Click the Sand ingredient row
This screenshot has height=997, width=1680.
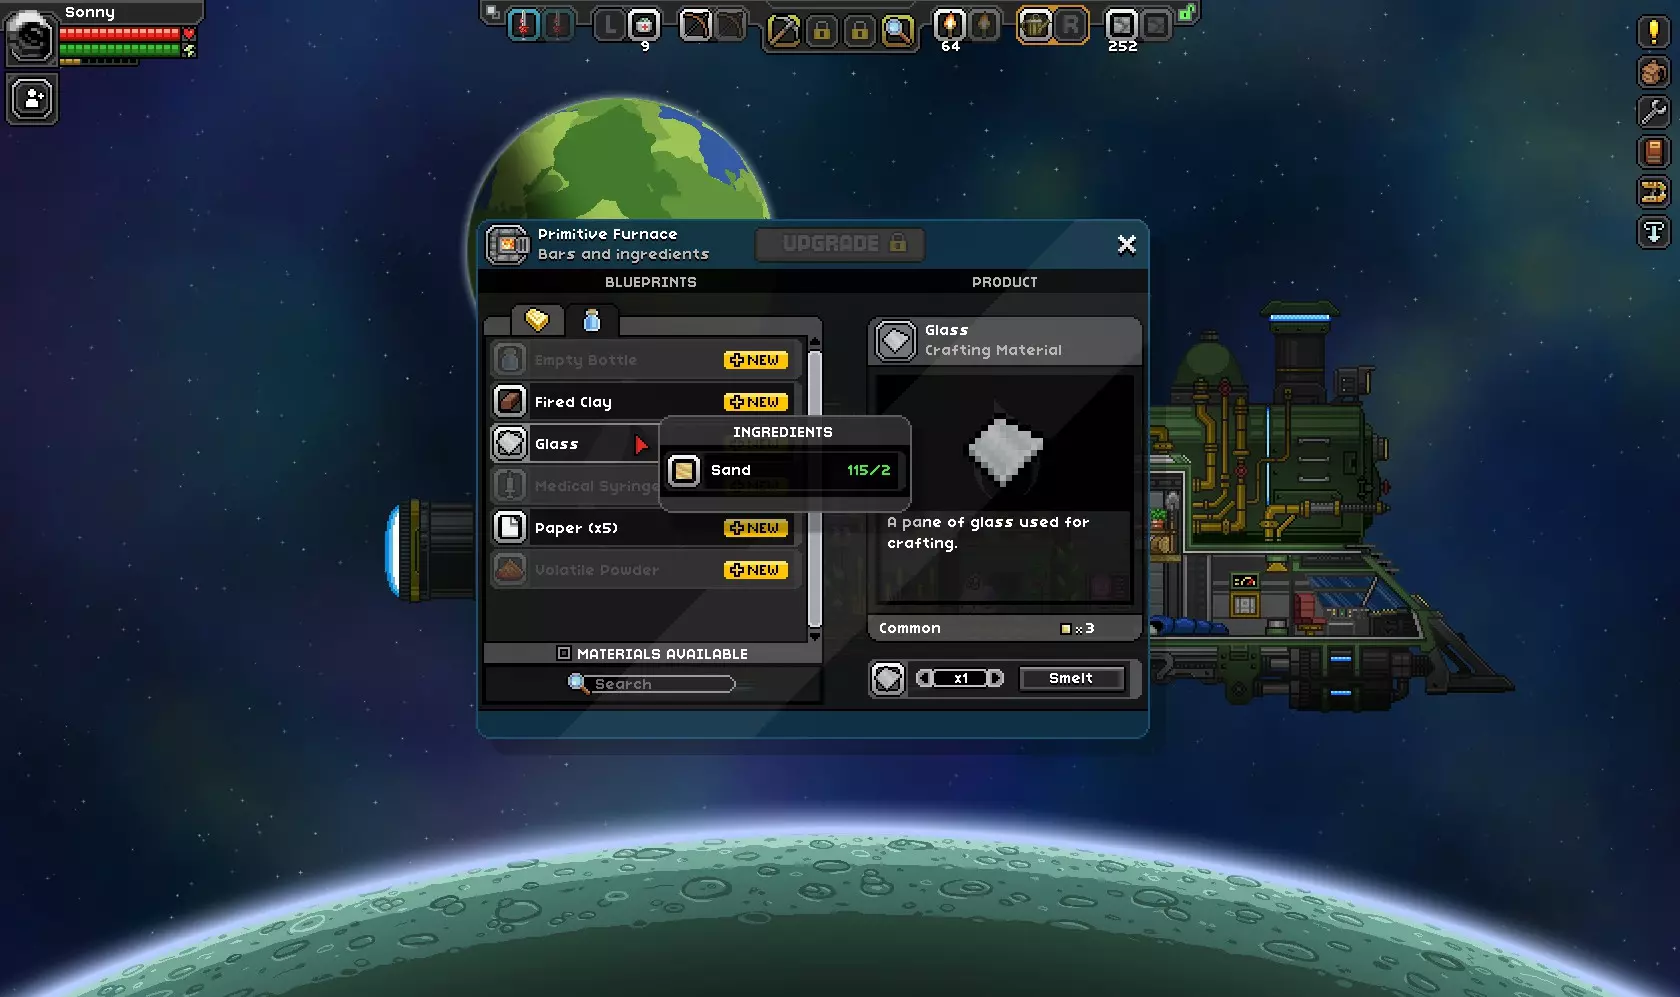tap(785, 470)
